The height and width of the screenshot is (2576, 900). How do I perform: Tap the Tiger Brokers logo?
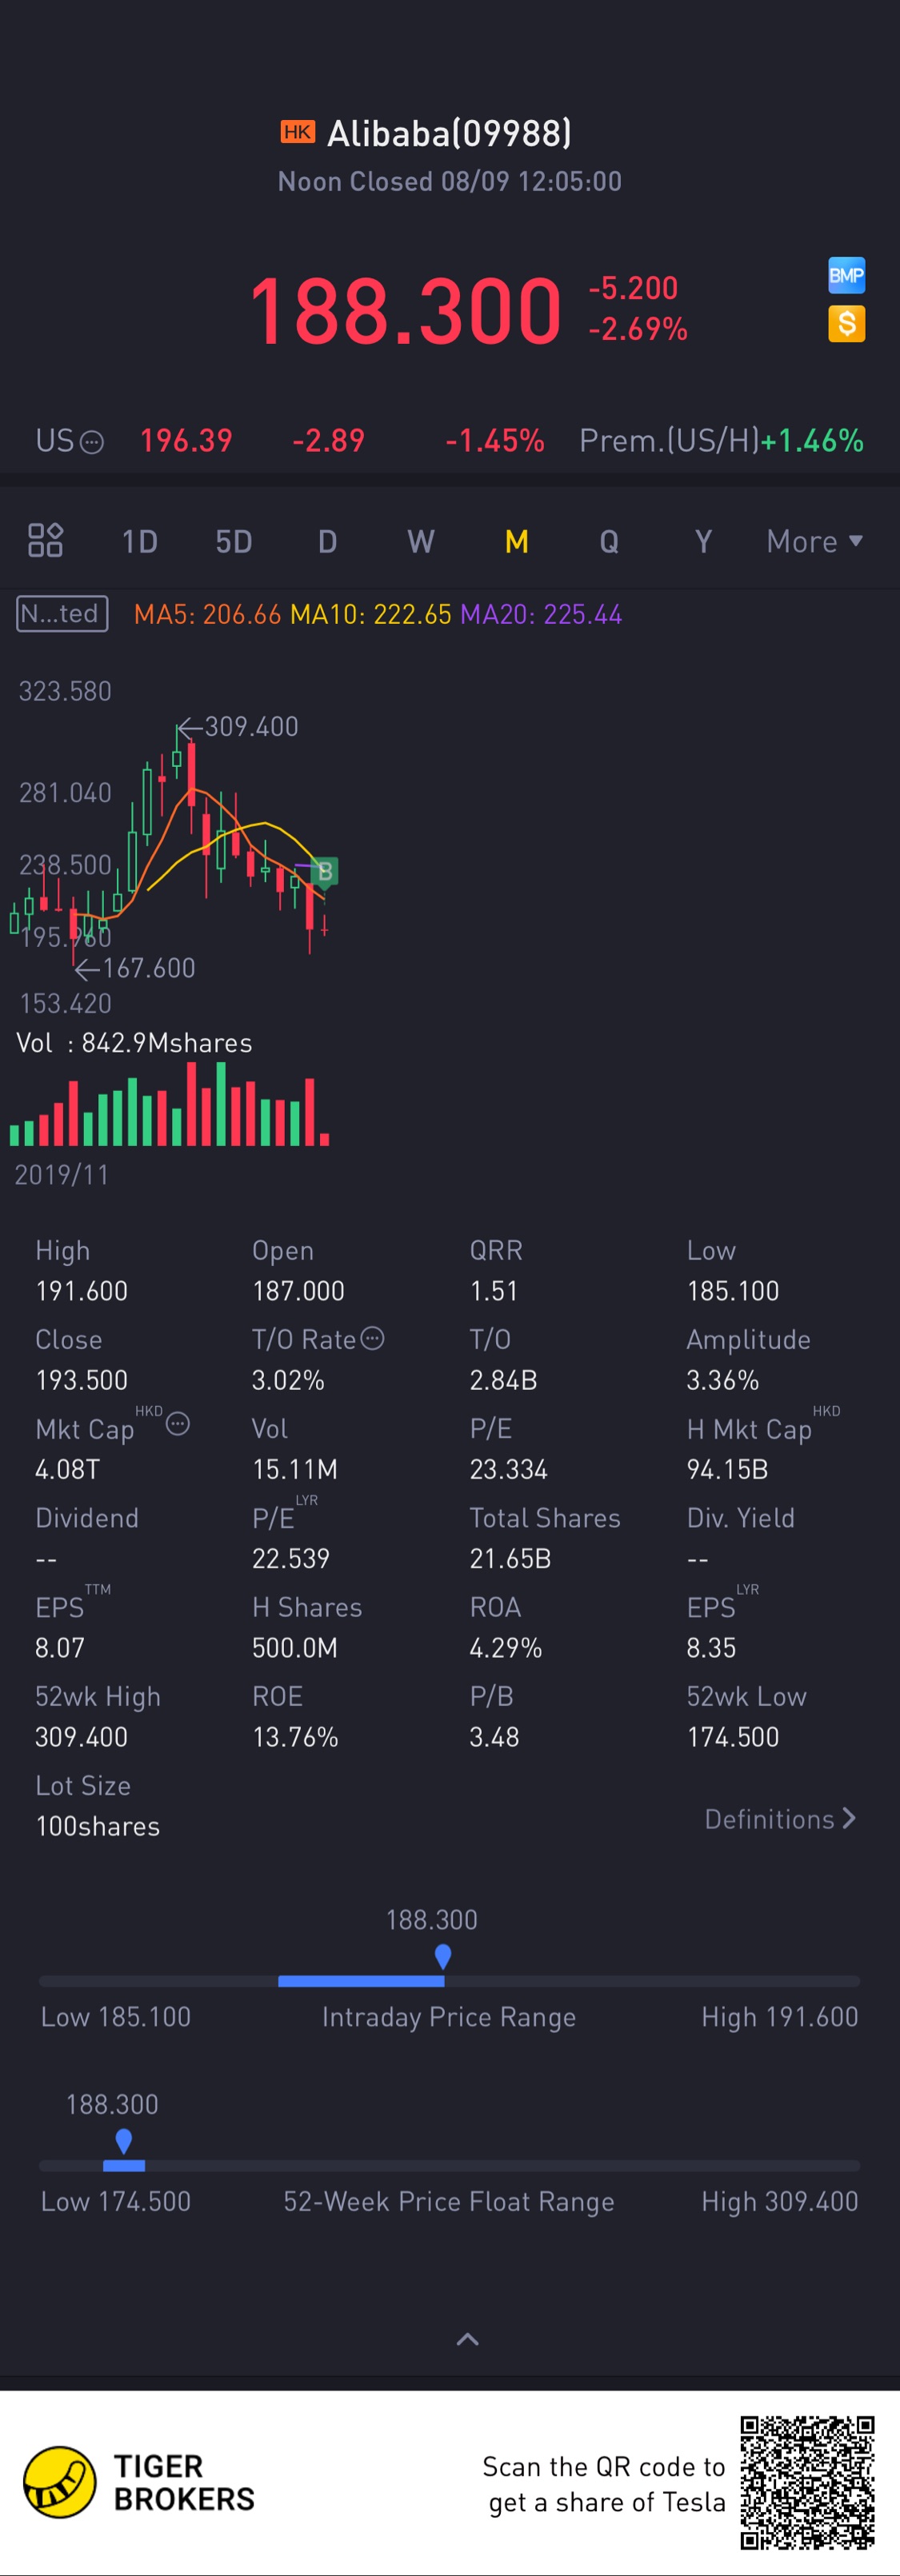60,2482
